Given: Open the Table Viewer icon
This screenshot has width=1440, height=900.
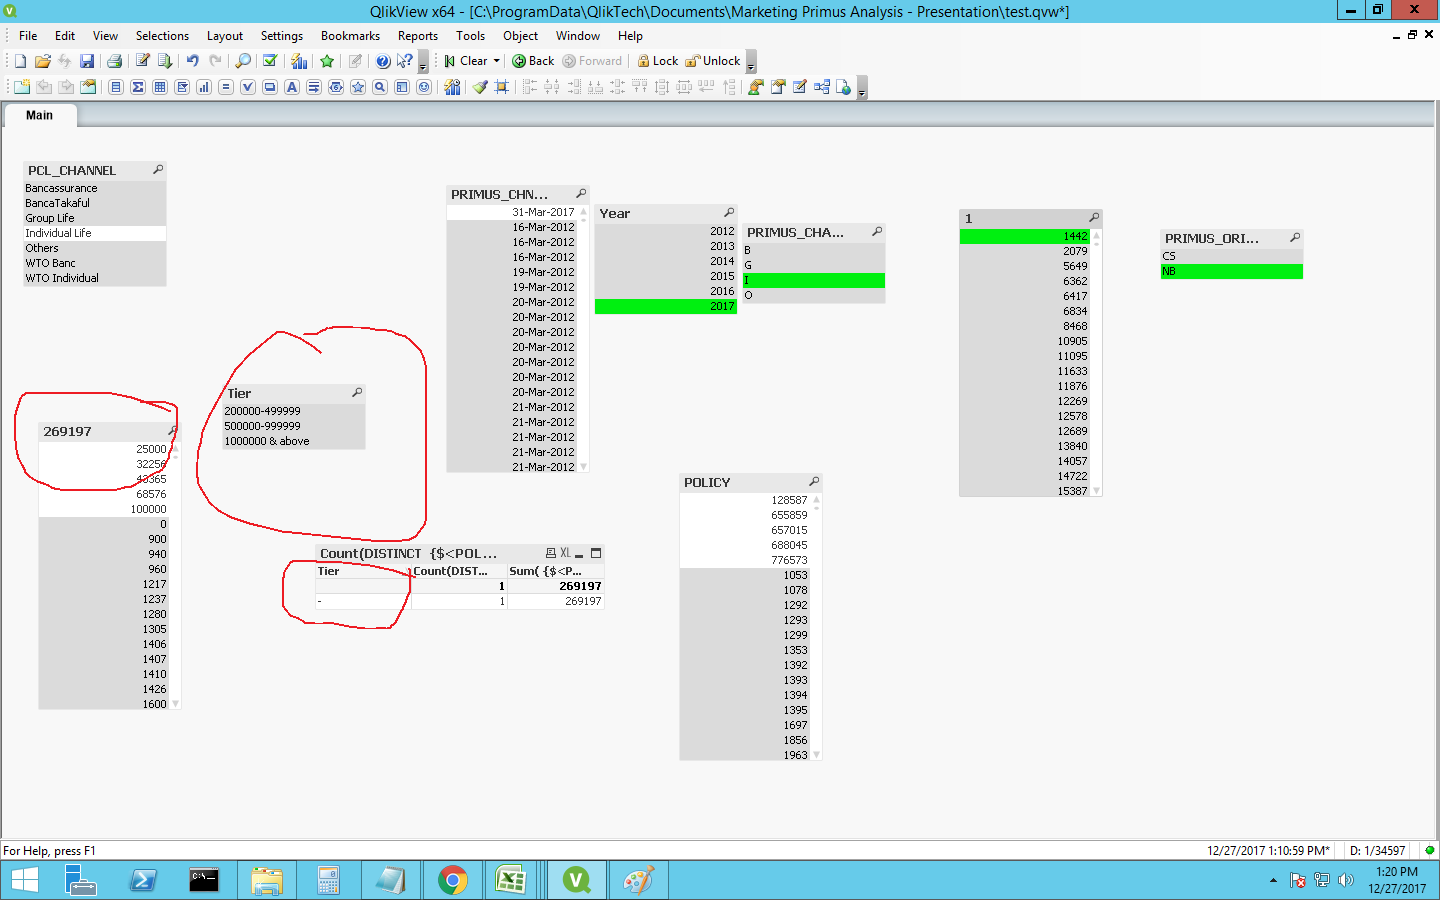Looking at the screenshot, I should tap(821, 87).
